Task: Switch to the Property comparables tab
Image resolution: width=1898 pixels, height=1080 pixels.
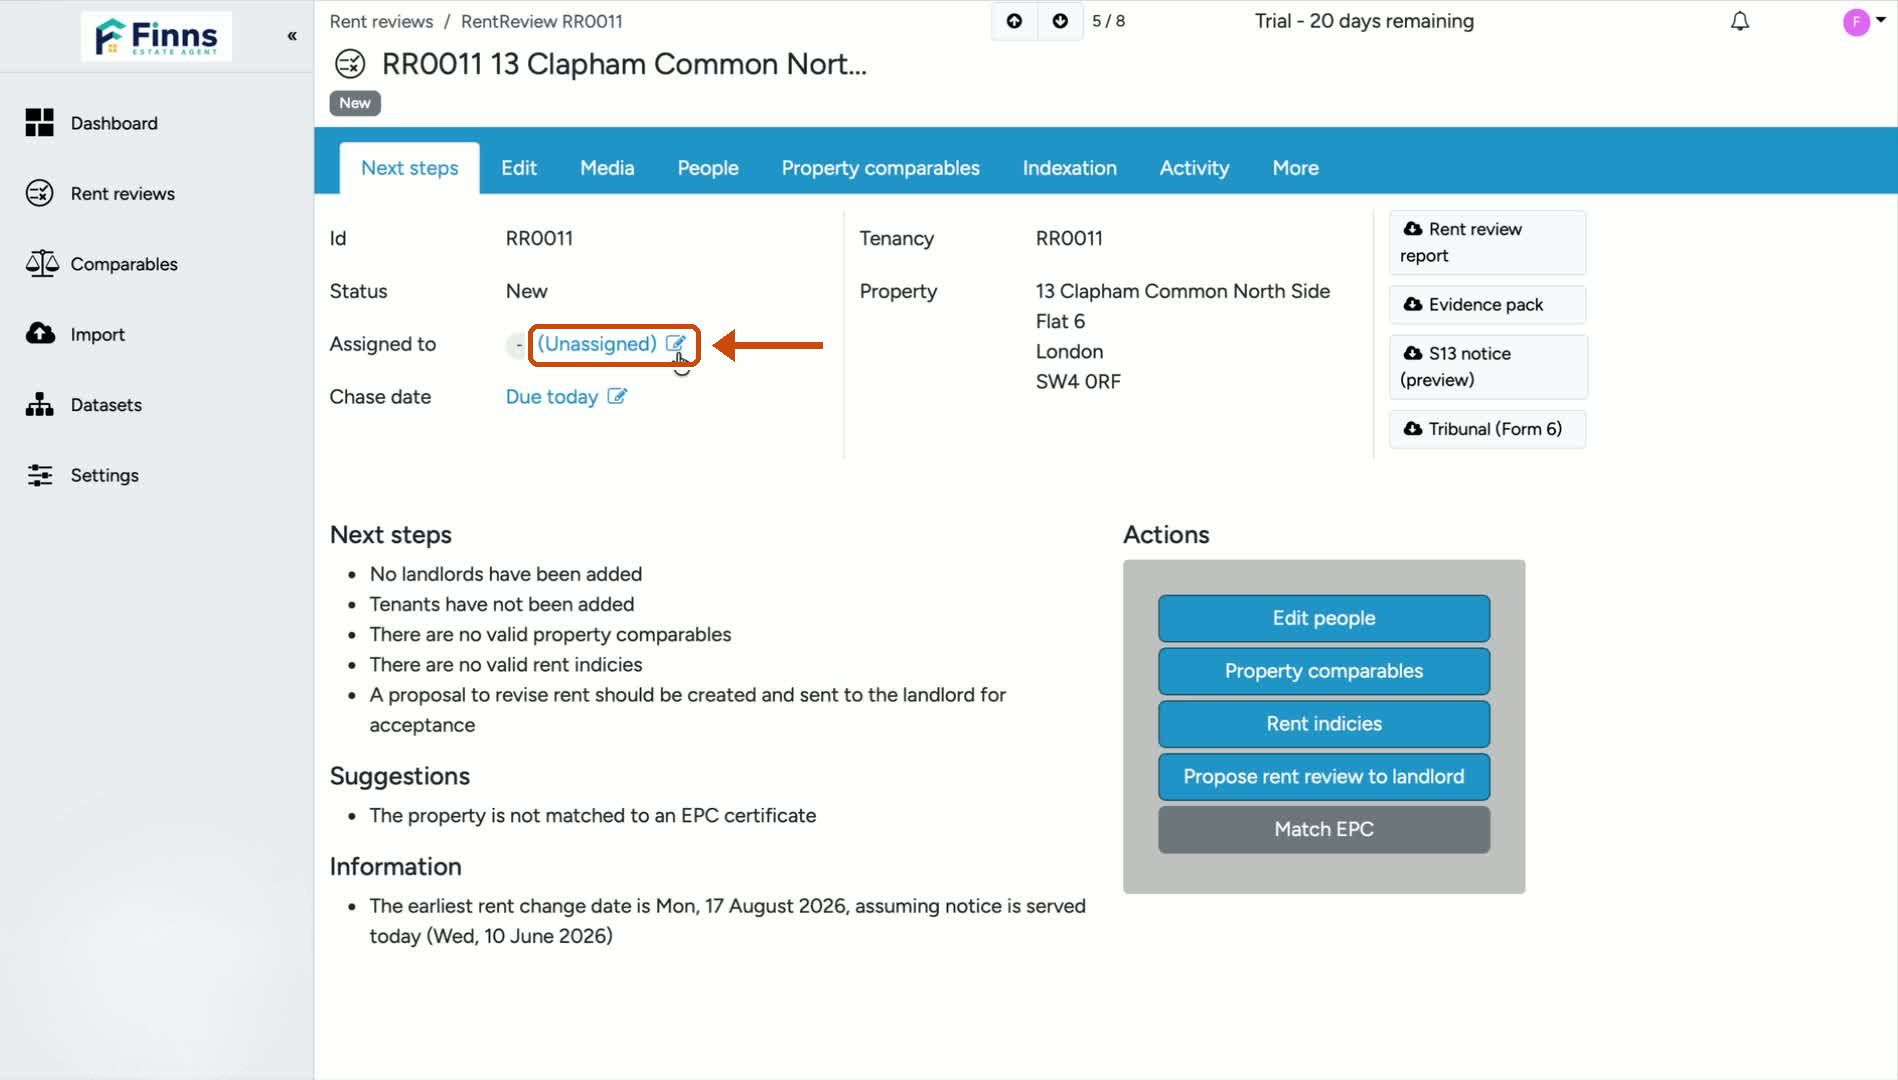Action: pyautogui.click(x=880, y=168)
